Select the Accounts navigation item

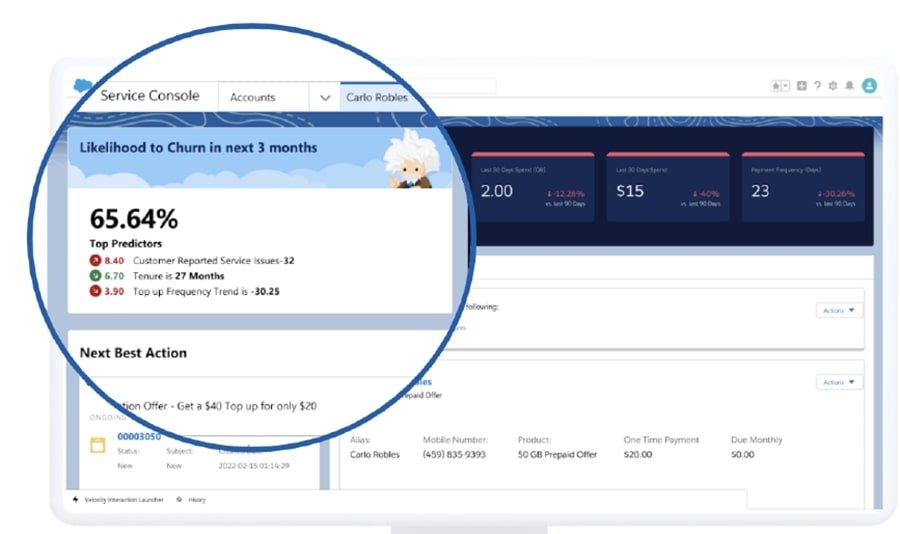tap(253, 98)
